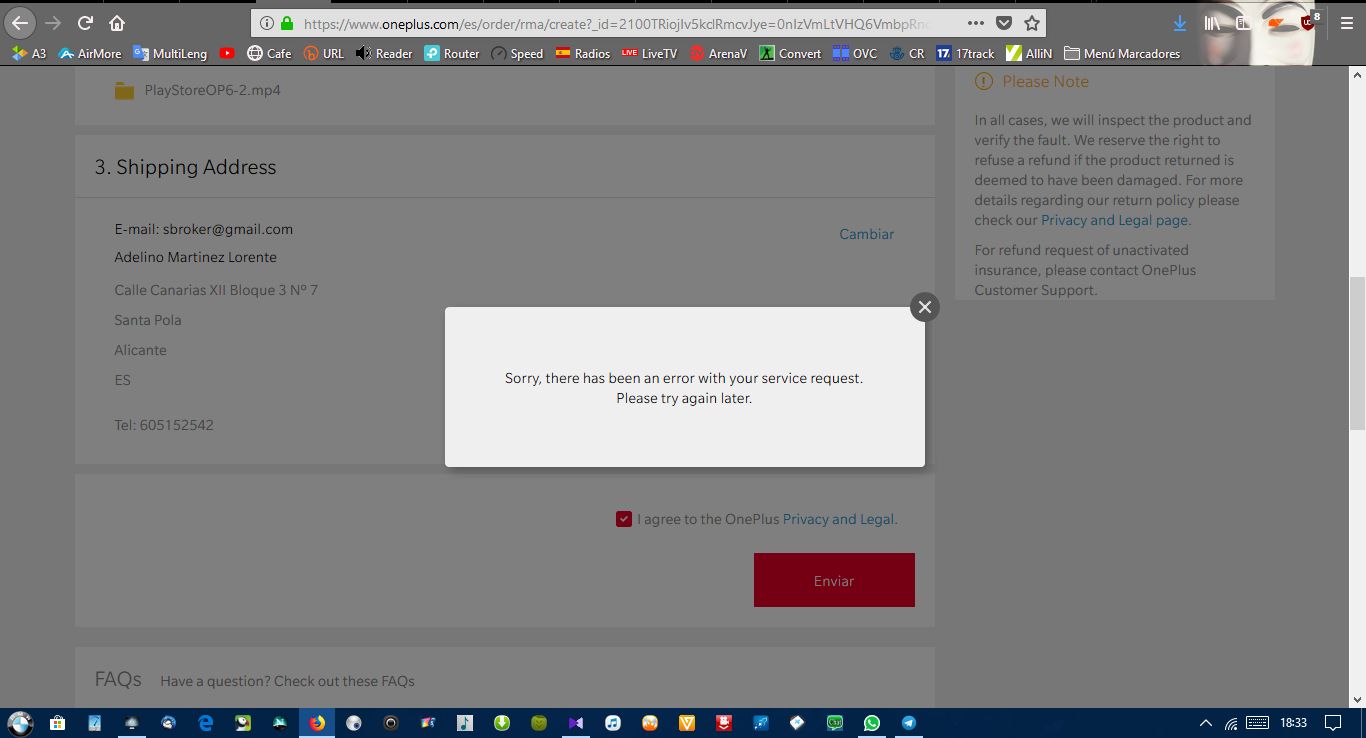
Task: Open the uBlock Origin extension
Action: point(1309,22)
